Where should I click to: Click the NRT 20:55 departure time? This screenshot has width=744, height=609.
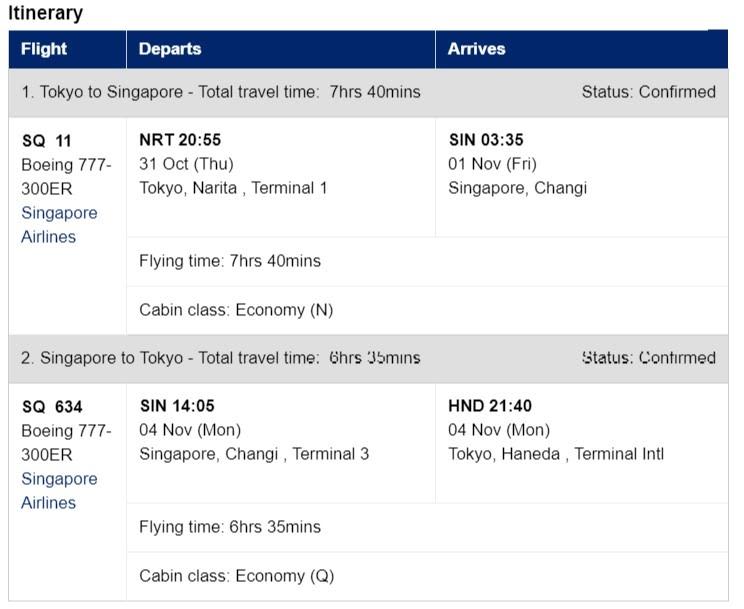180,140
